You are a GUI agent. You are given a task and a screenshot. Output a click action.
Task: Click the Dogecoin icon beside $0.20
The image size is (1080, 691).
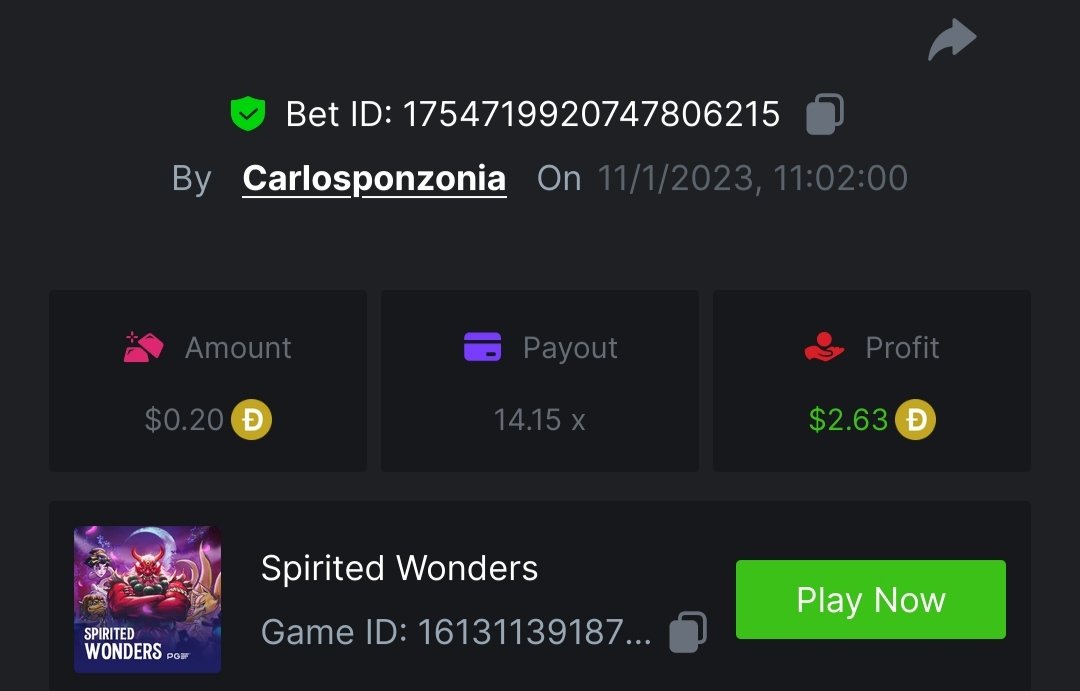coord(252,420)
